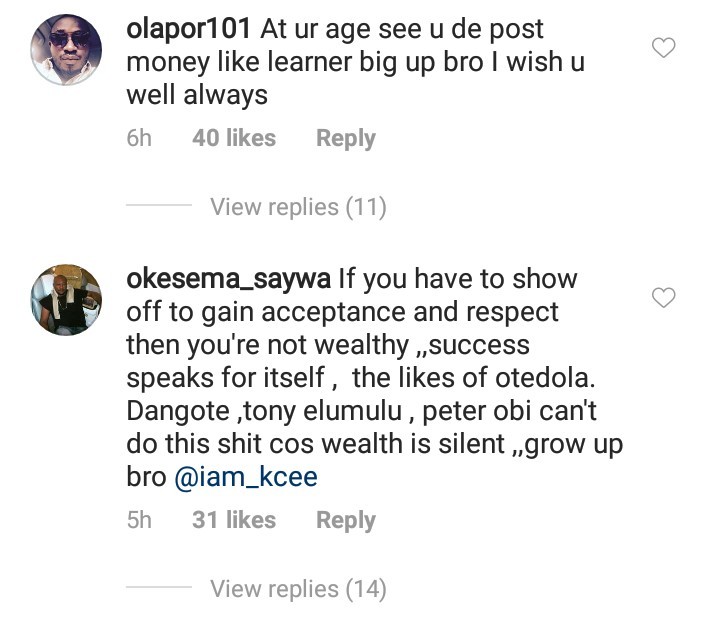This screenshot has width=720, height=638.
Task: Click the 5h timestamp
Action: click(139, 520)
